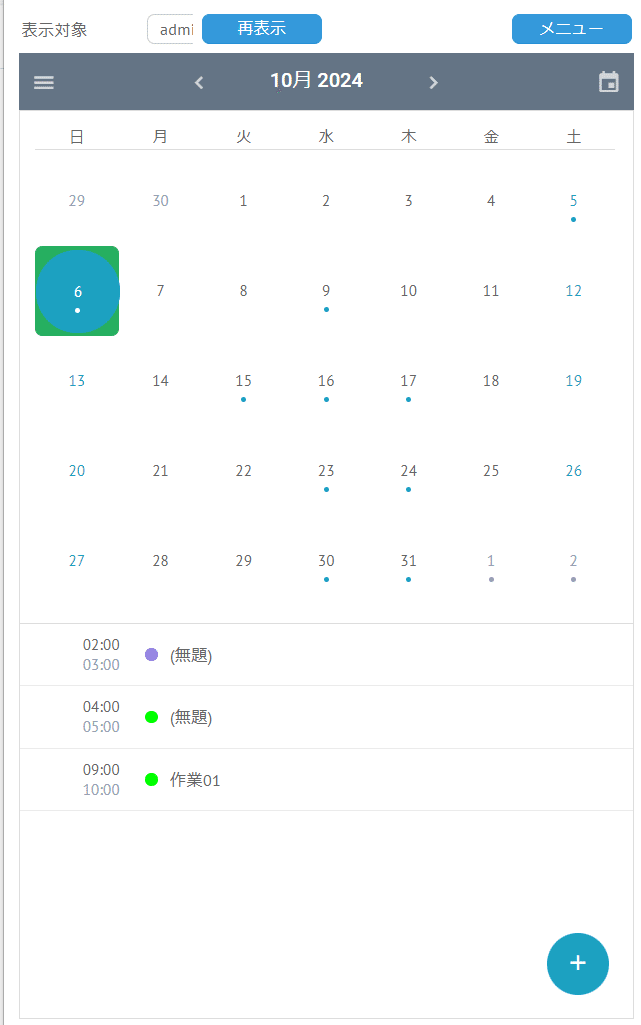
Task: Open the 作業01 event at 09:00
Action: (x=326, y=780)
